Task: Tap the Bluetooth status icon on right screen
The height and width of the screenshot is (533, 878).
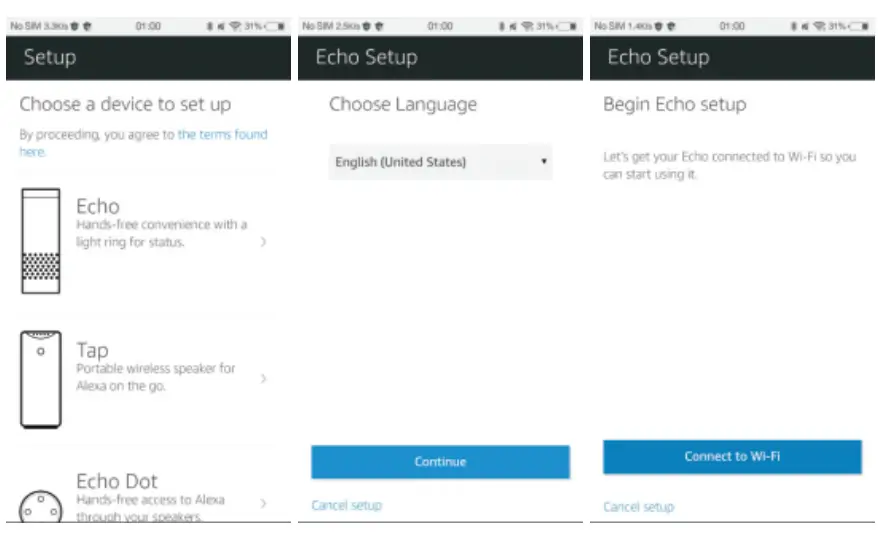Action: [x=792, y=26]
